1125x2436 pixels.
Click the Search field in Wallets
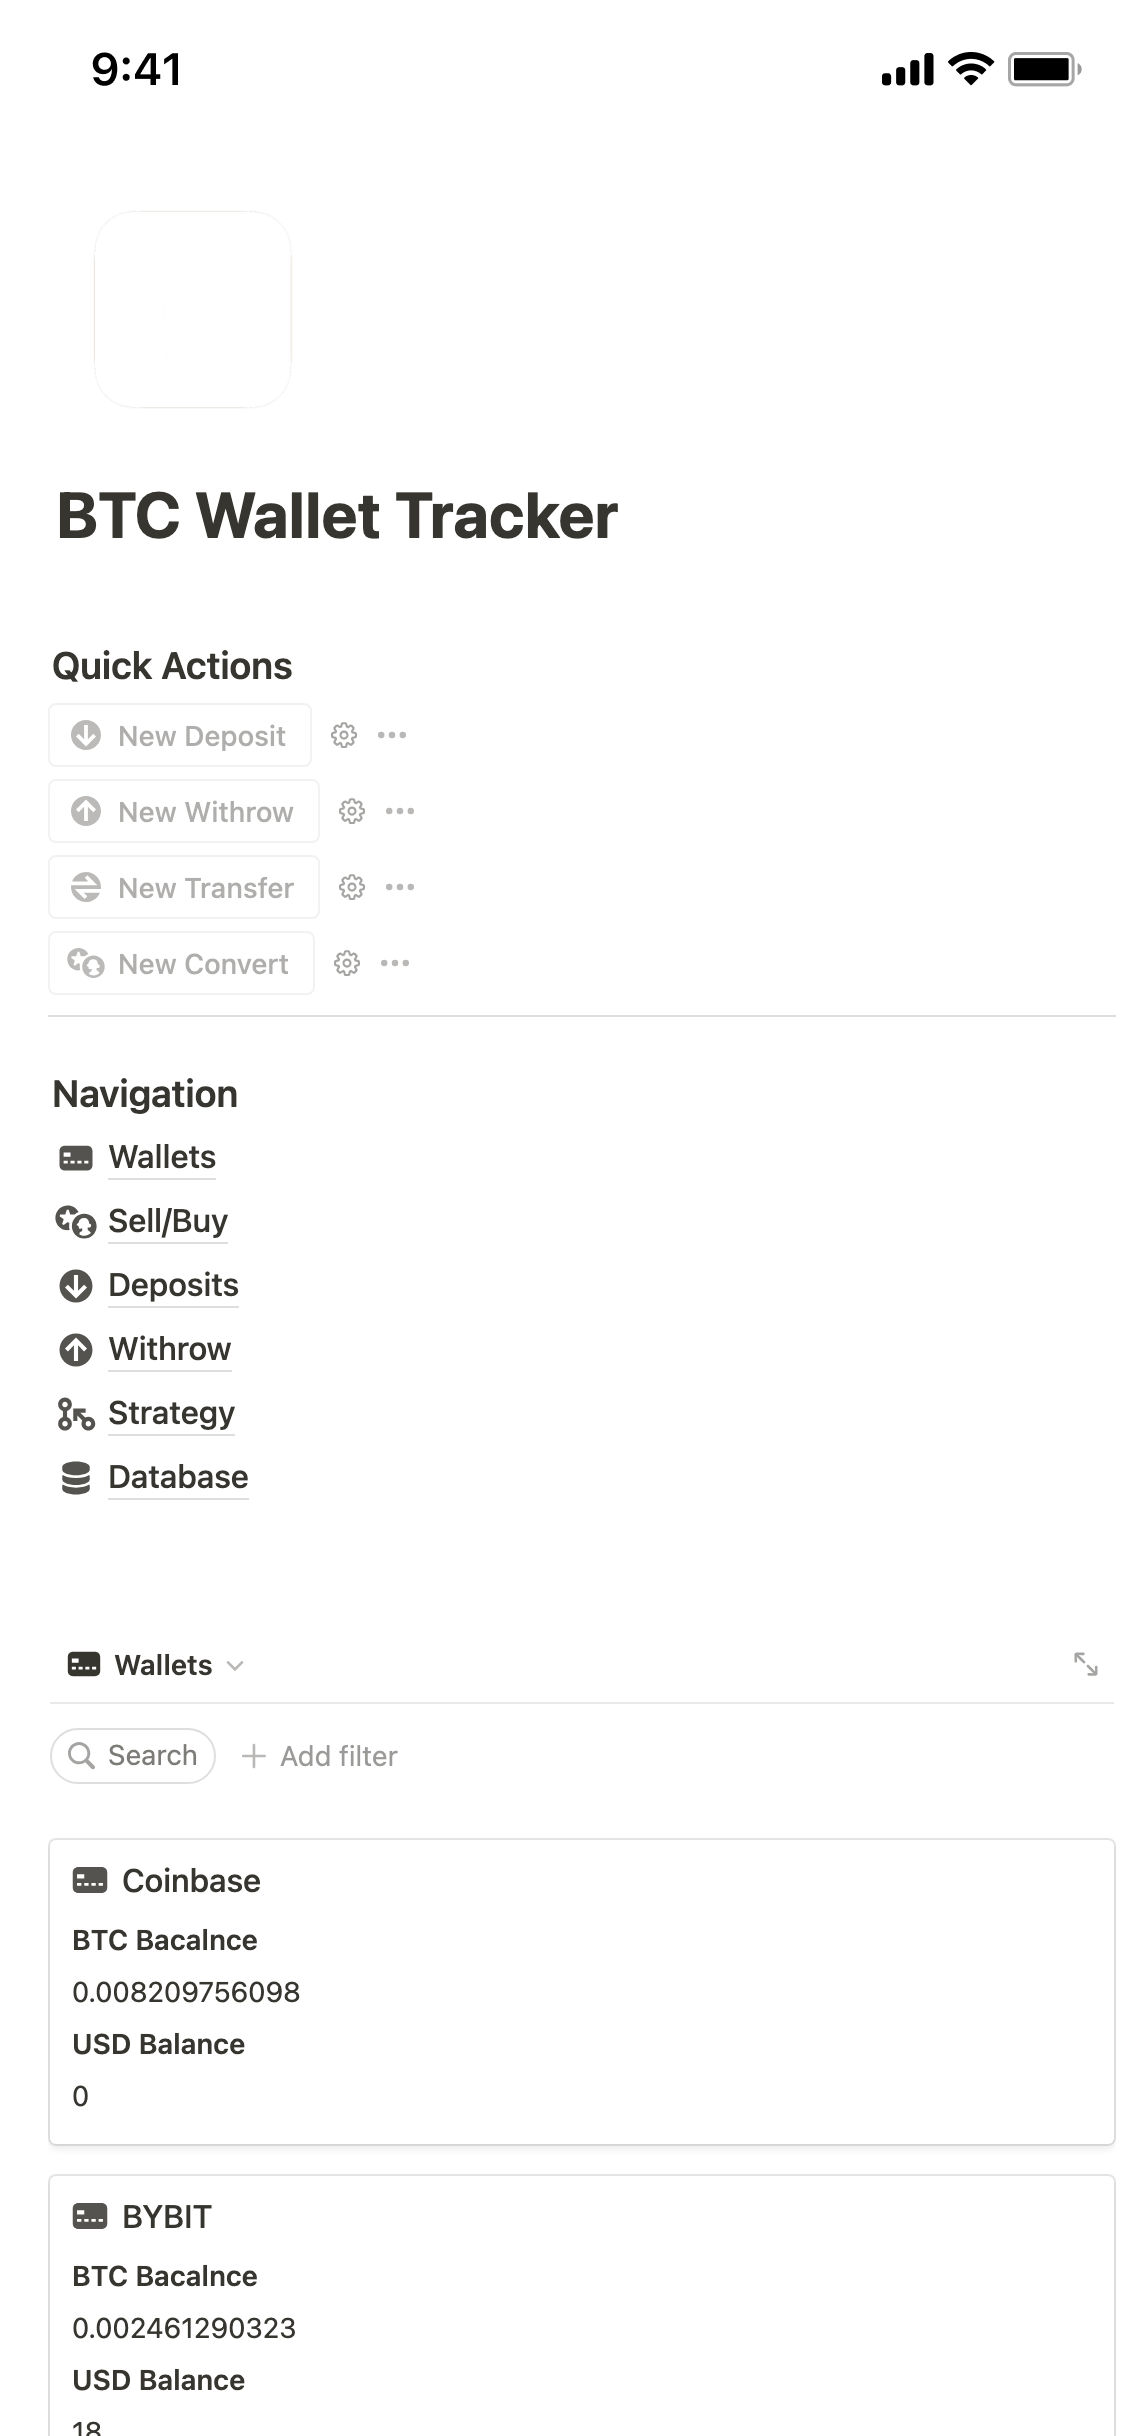coord(133,1755)
